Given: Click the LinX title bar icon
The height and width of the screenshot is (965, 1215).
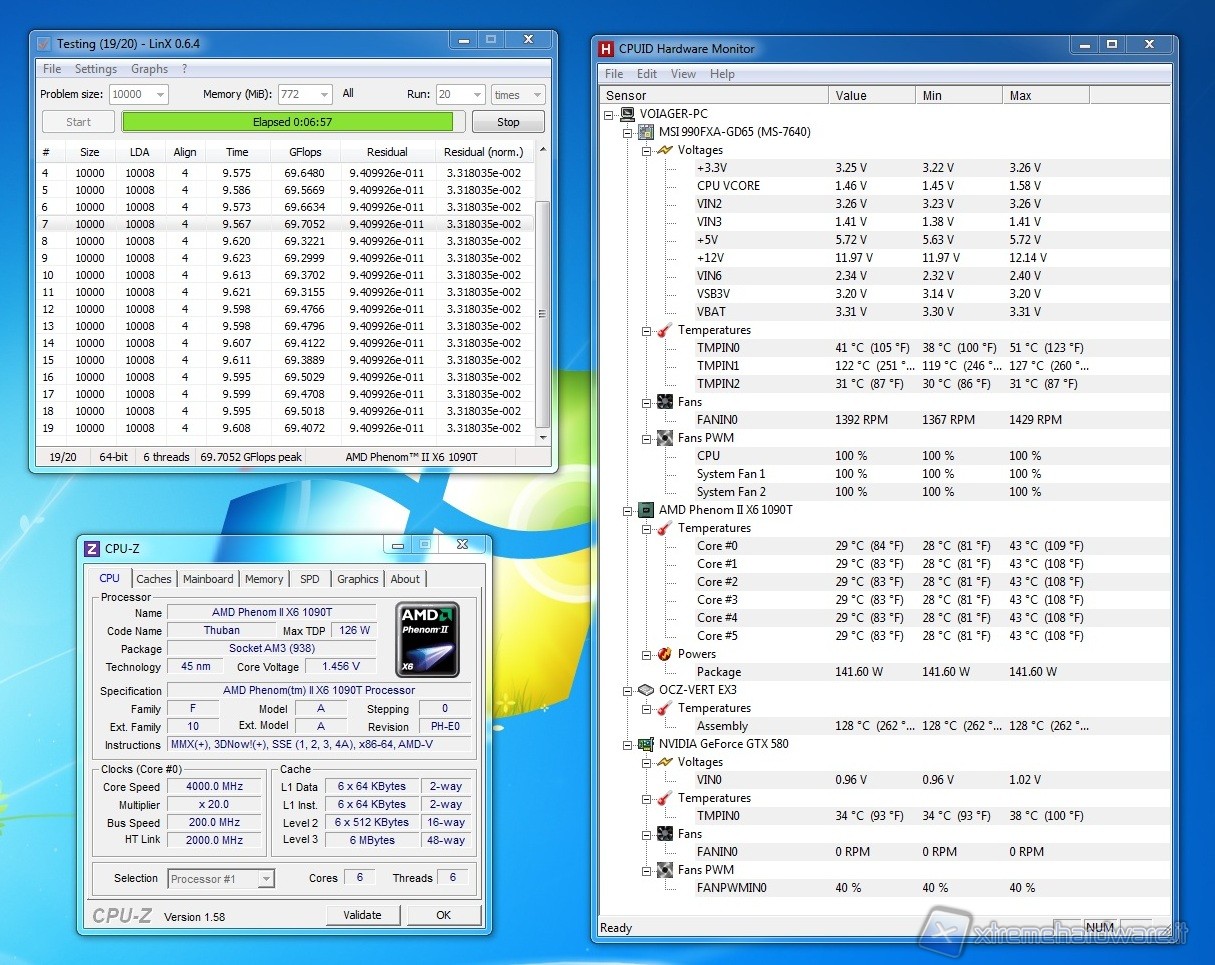Looking at the screenshot, I should click(x=43, y=44).
